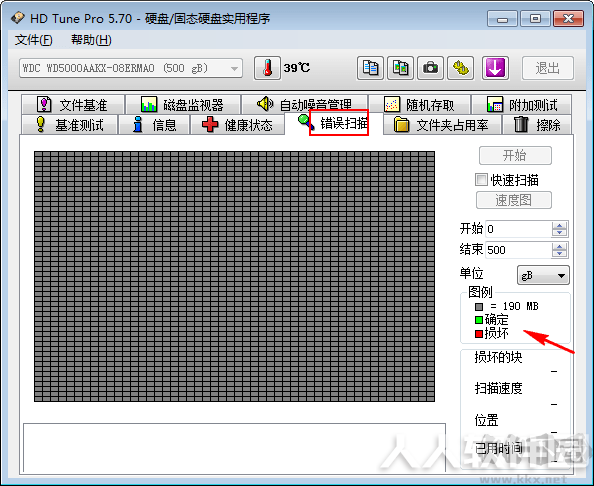Open options with the yellow gears icon
Screen dimensions: 594x486
(460, 68)
